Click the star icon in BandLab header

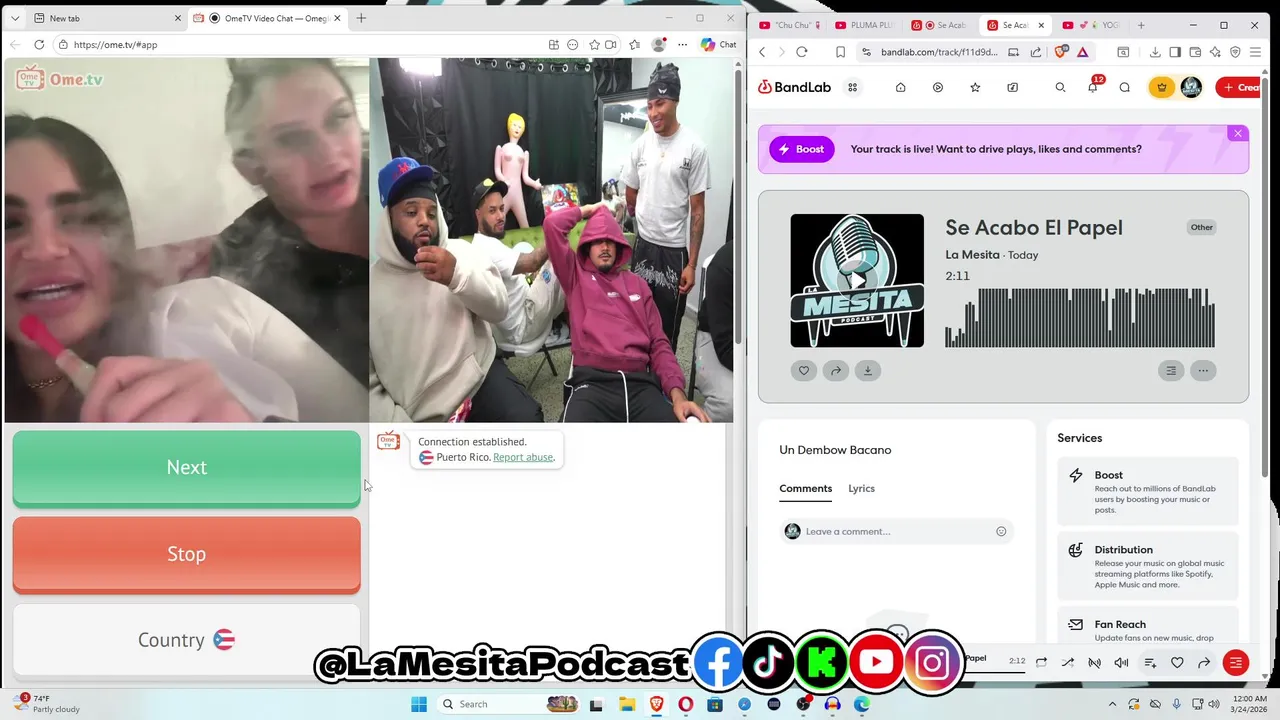975,87
